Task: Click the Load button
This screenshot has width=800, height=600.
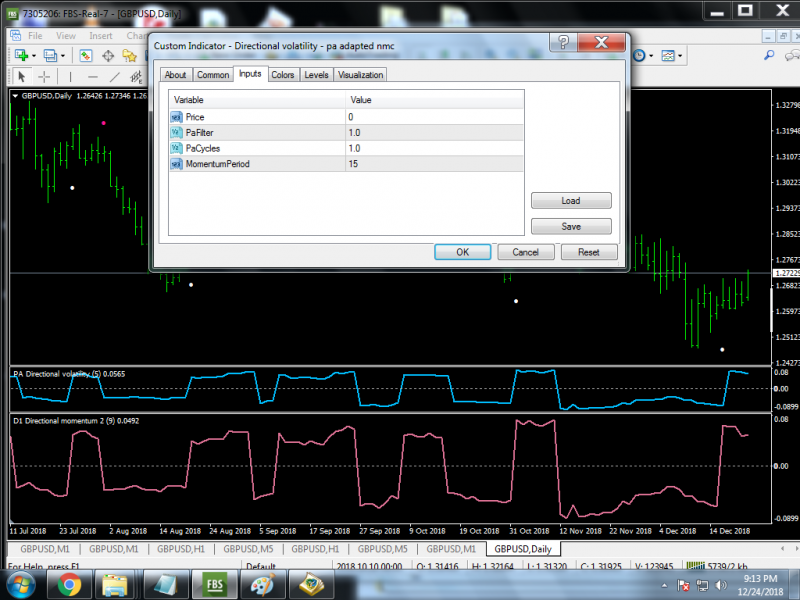Action: 571,201
